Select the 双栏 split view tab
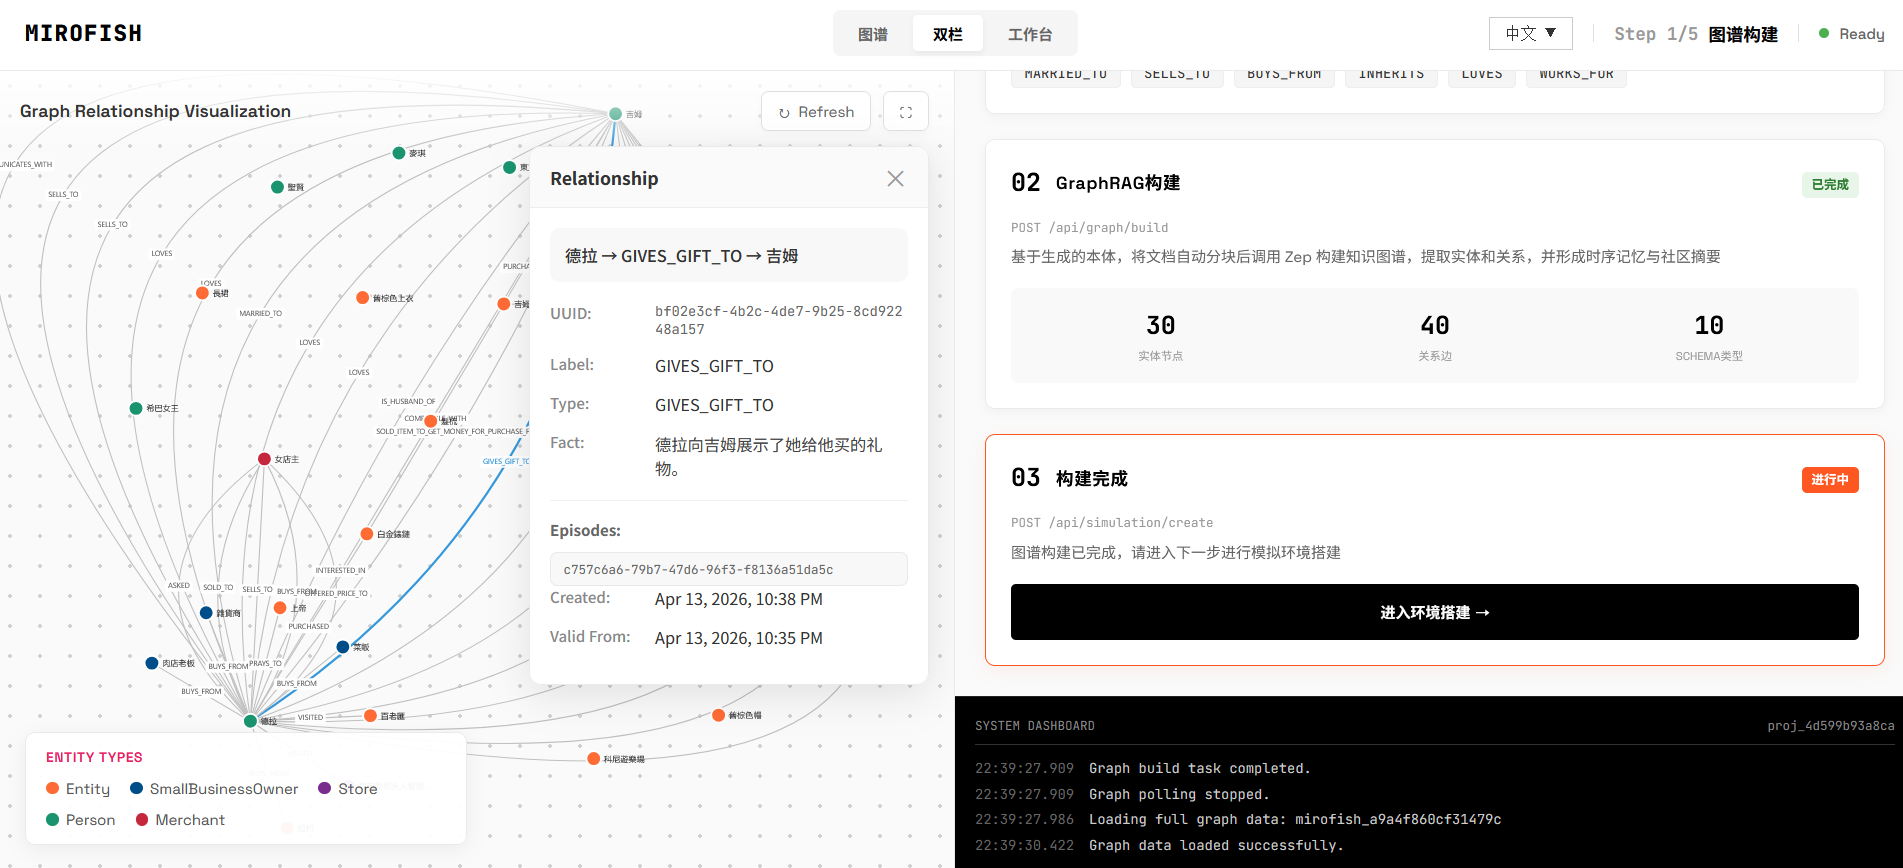 (x=947, y=34)
